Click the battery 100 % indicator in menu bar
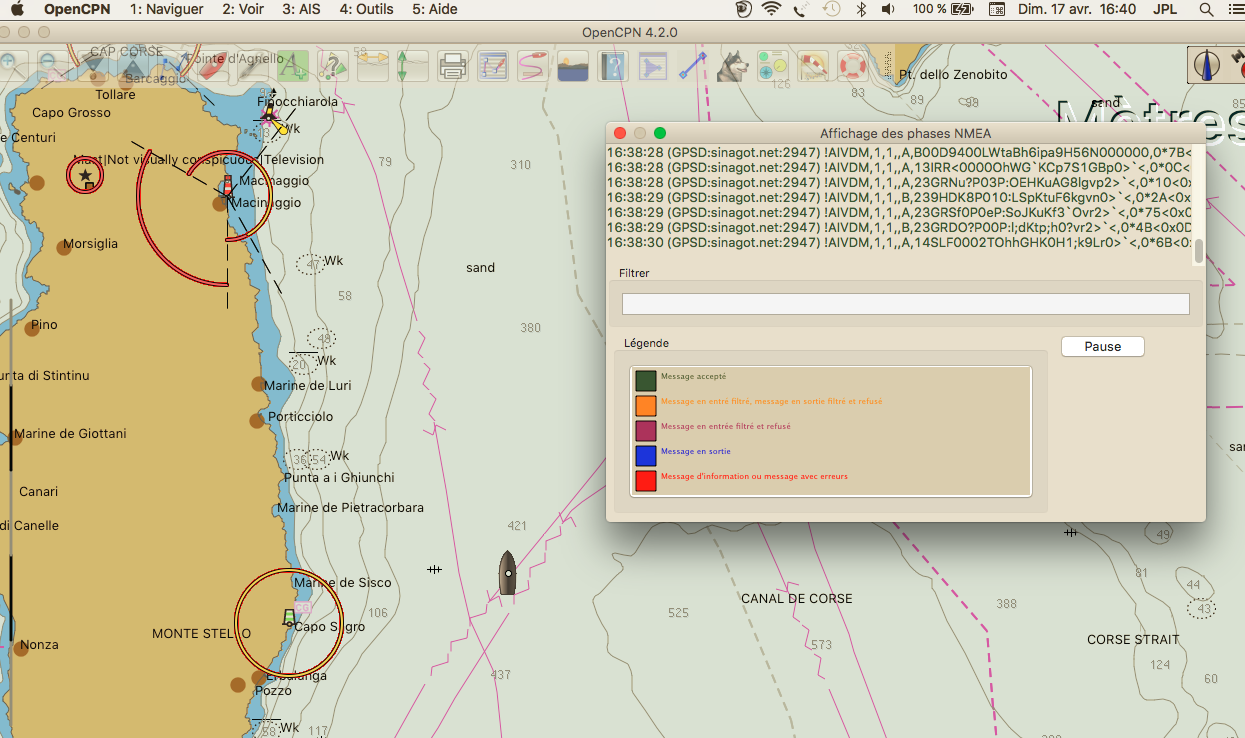The image size is (1245, 738). pyautogui.click(x=941, y=9)
